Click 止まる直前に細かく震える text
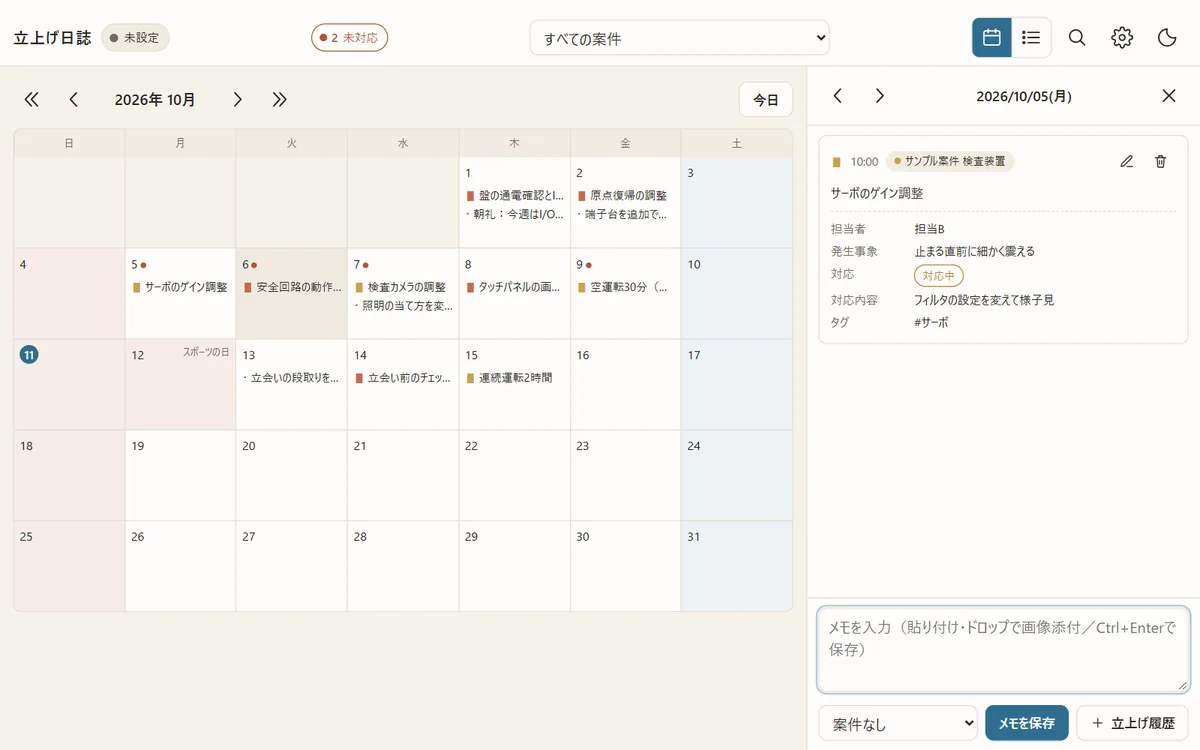1200x750 pixels. click(975, 252)
